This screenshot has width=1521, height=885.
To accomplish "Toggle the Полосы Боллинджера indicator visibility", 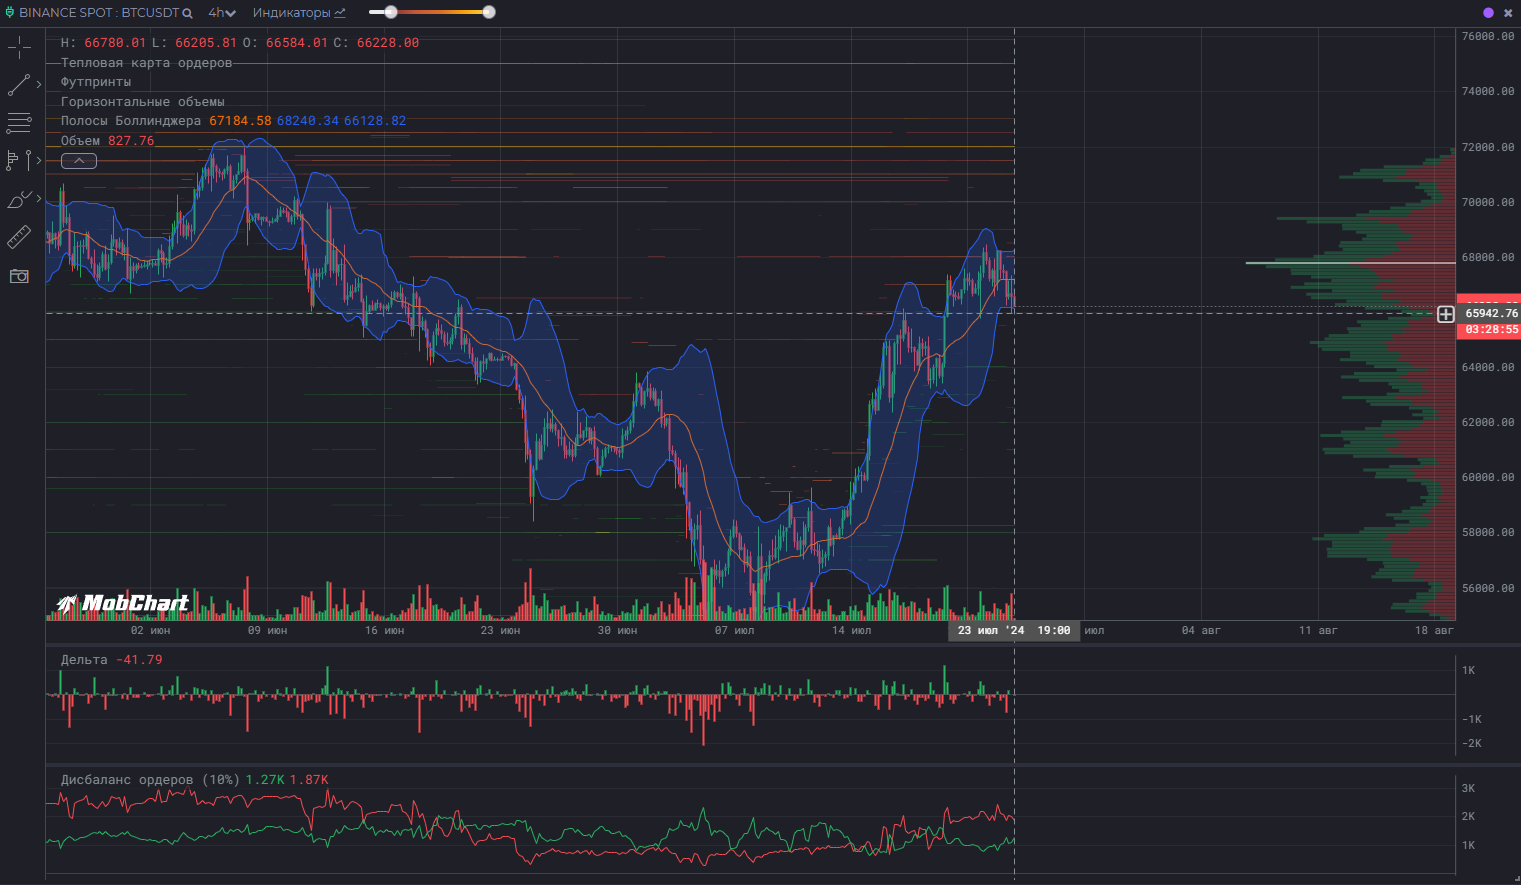I will coord(128,120).
